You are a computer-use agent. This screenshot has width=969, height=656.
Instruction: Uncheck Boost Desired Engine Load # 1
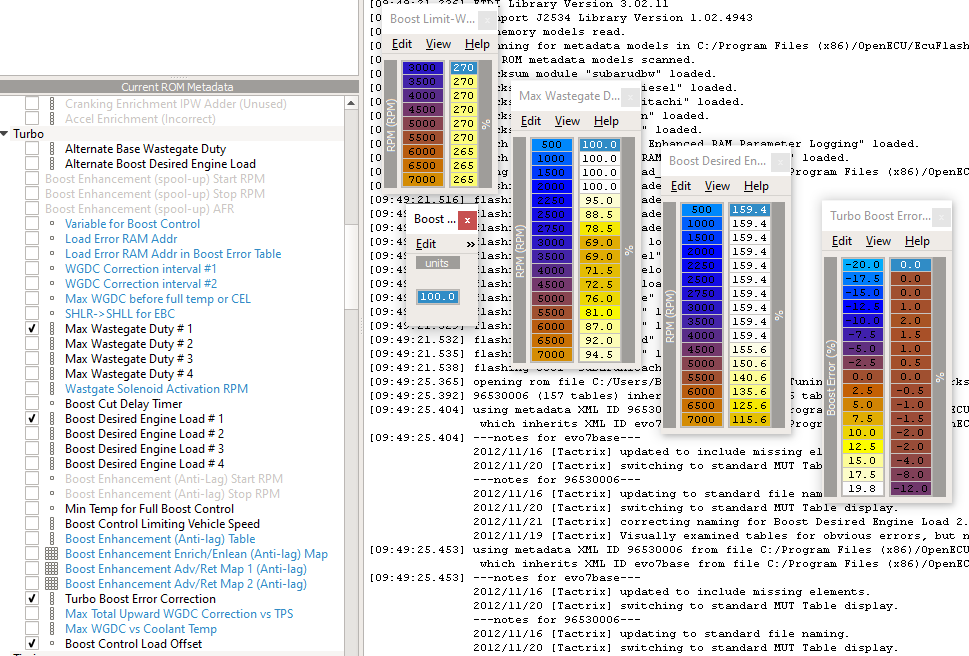[32, 419]
